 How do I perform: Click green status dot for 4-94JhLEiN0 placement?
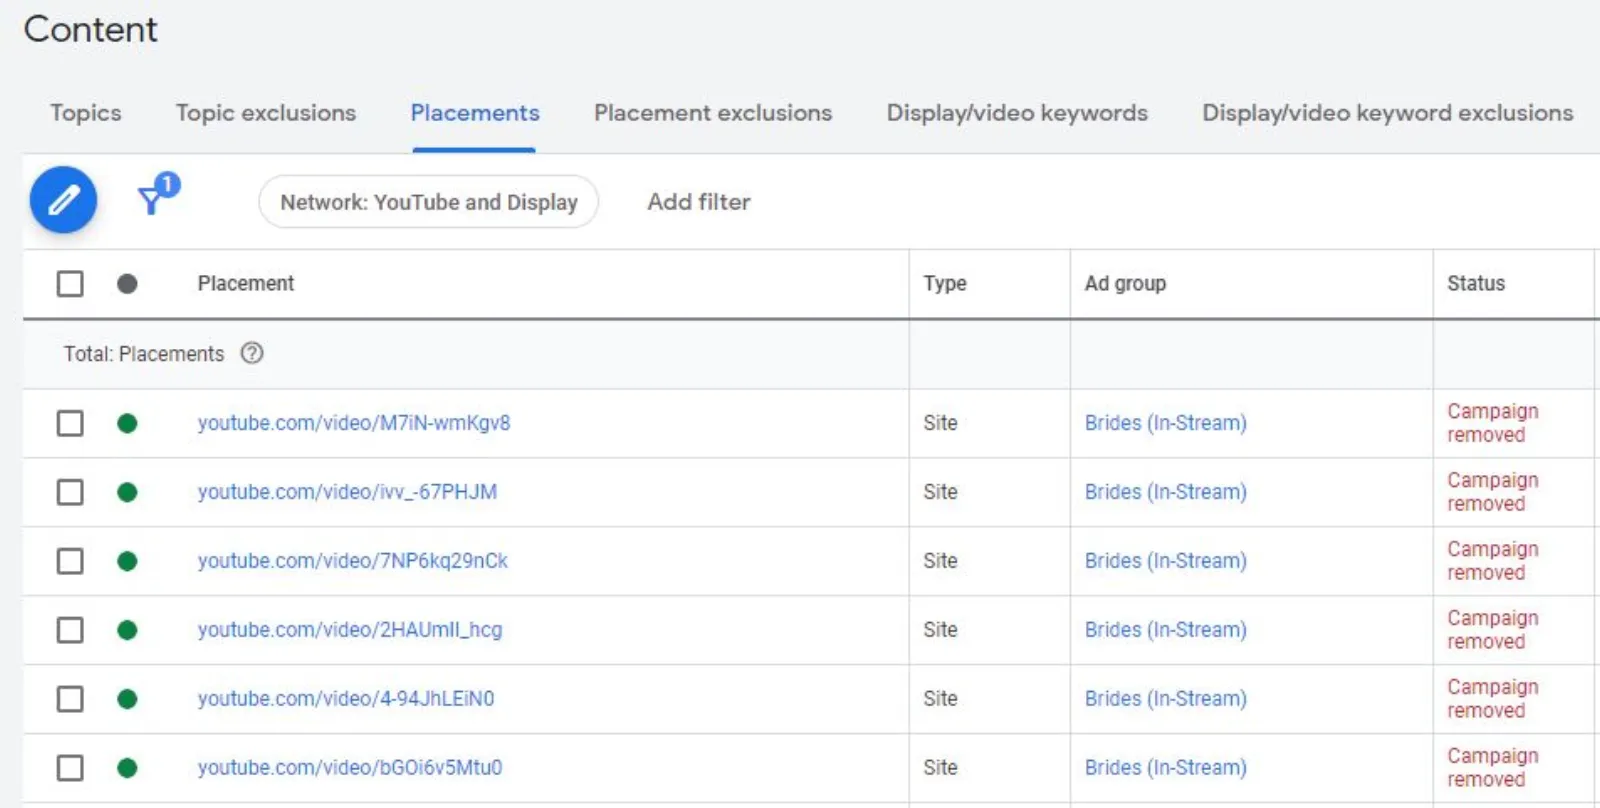127,699
